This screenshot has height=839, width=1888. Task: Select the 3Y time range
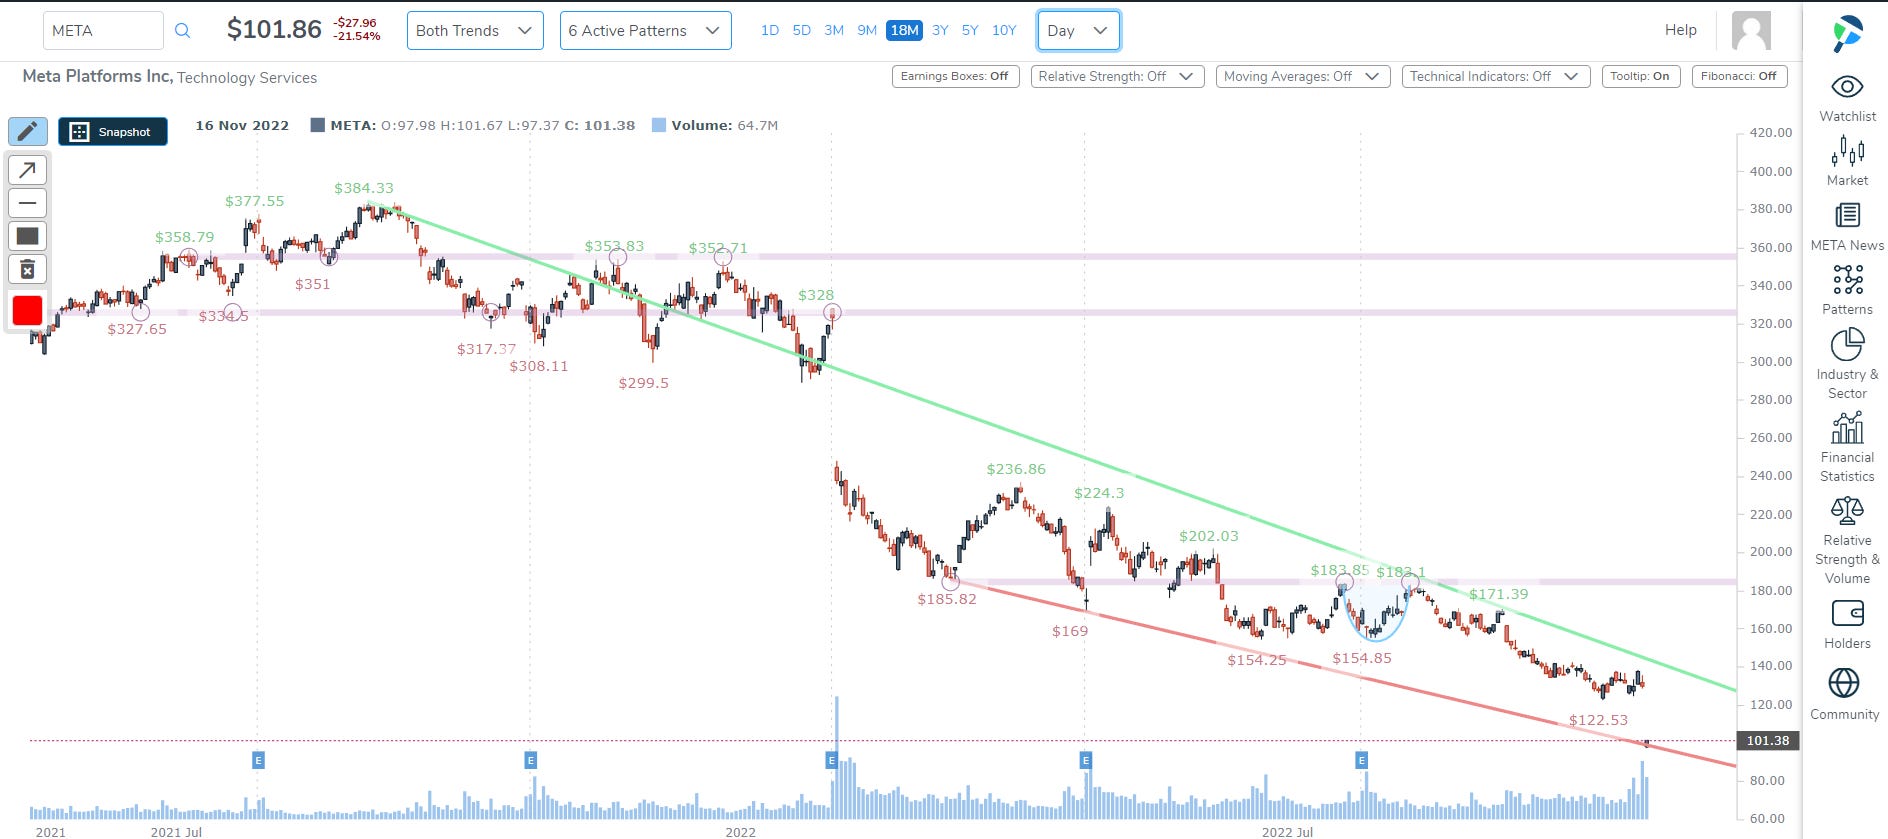pos(940,31)
